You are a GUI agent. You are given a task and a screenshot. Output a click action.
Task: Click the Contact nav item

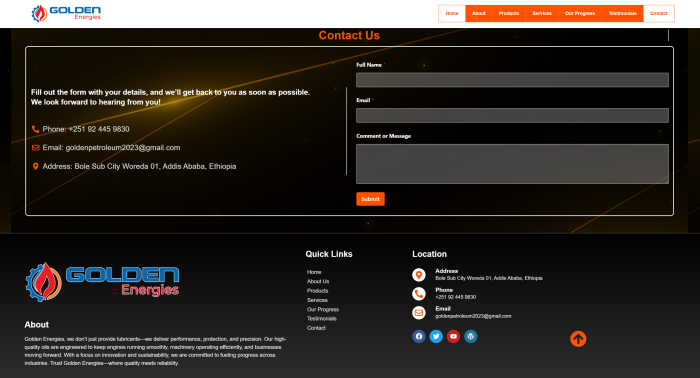click(x=658, y=13)
